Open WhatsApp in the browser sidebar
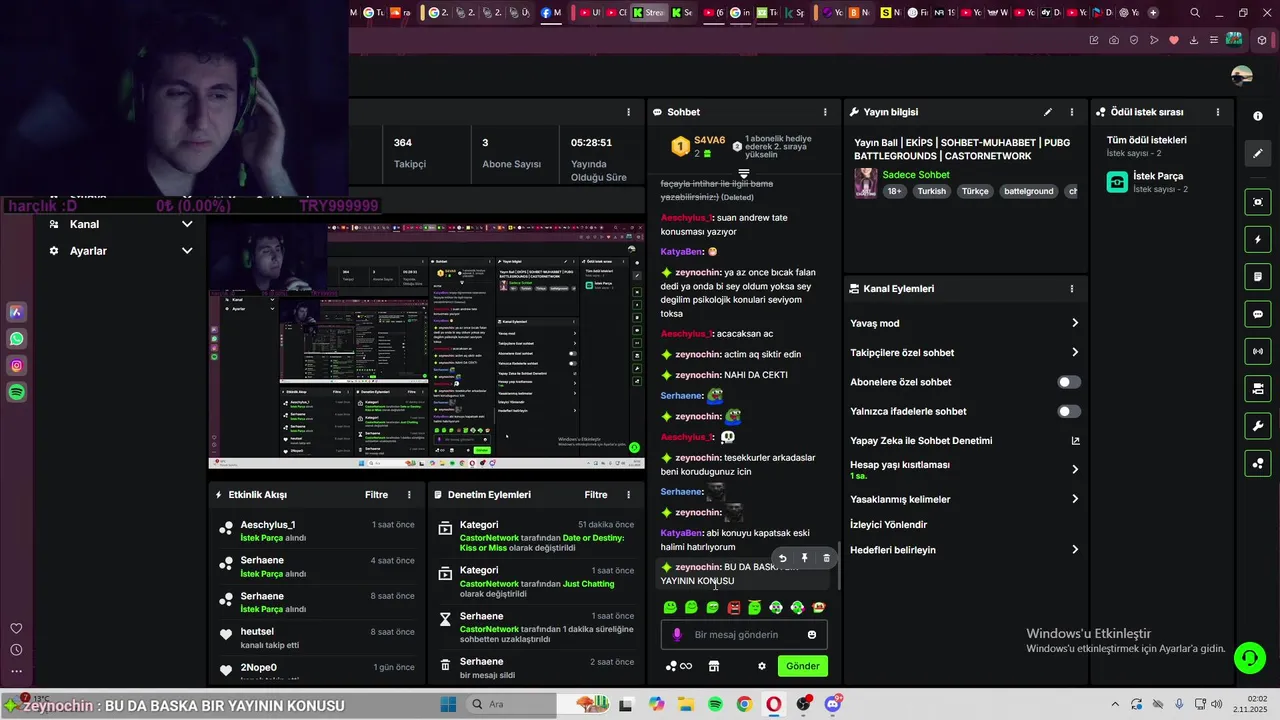Screen dimensions: 1280x720 click(17, 339)
